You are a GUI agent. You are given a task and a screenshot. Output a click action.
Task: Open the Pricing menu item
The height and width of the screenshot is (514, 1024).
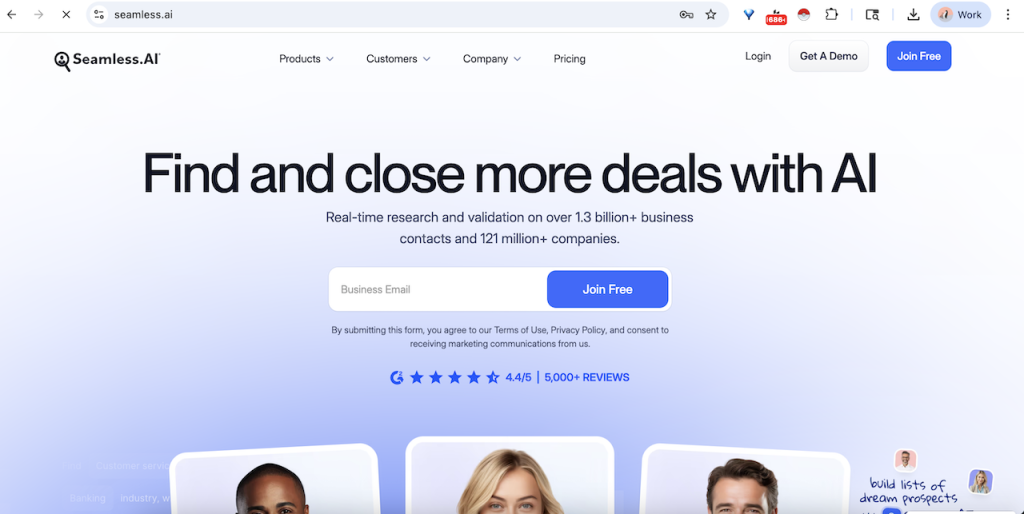[x=569, y=59]
